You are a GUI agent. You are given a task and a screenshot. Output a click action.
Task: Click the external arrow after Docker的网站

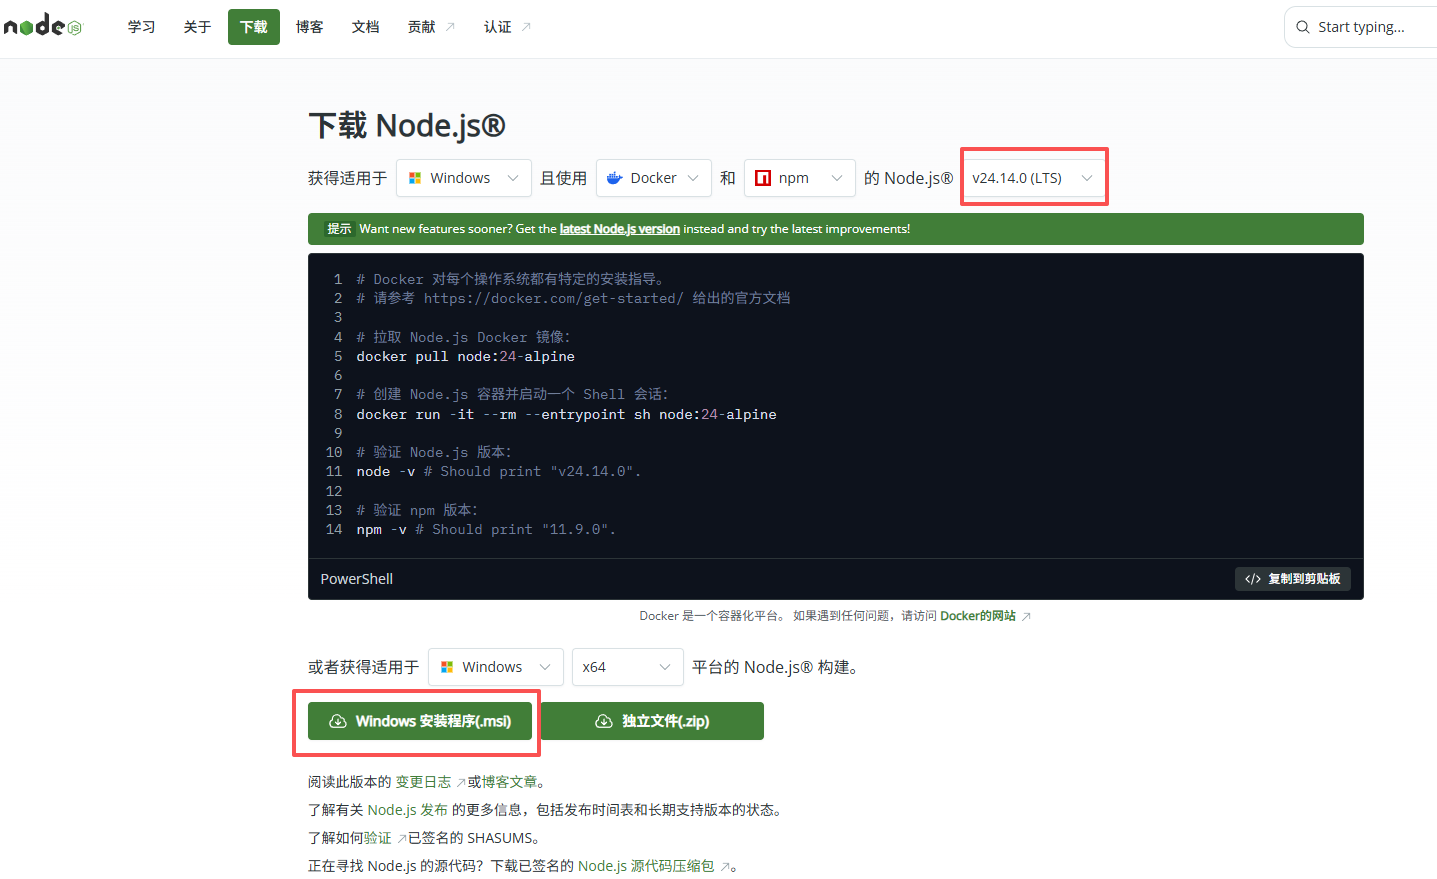1026,616
